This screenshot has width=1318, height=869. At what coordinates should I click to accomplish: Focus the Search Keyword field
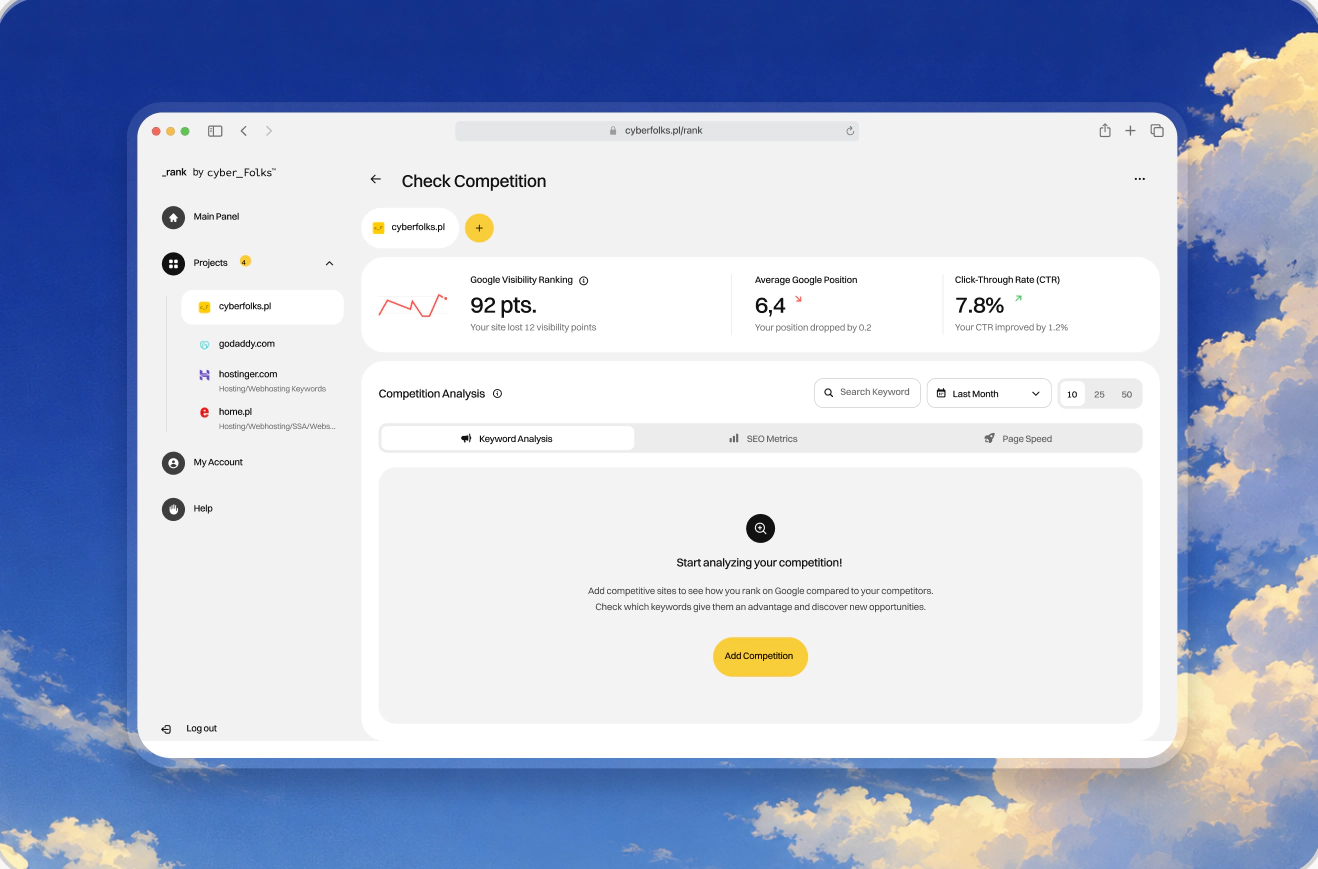coord(867,393)
